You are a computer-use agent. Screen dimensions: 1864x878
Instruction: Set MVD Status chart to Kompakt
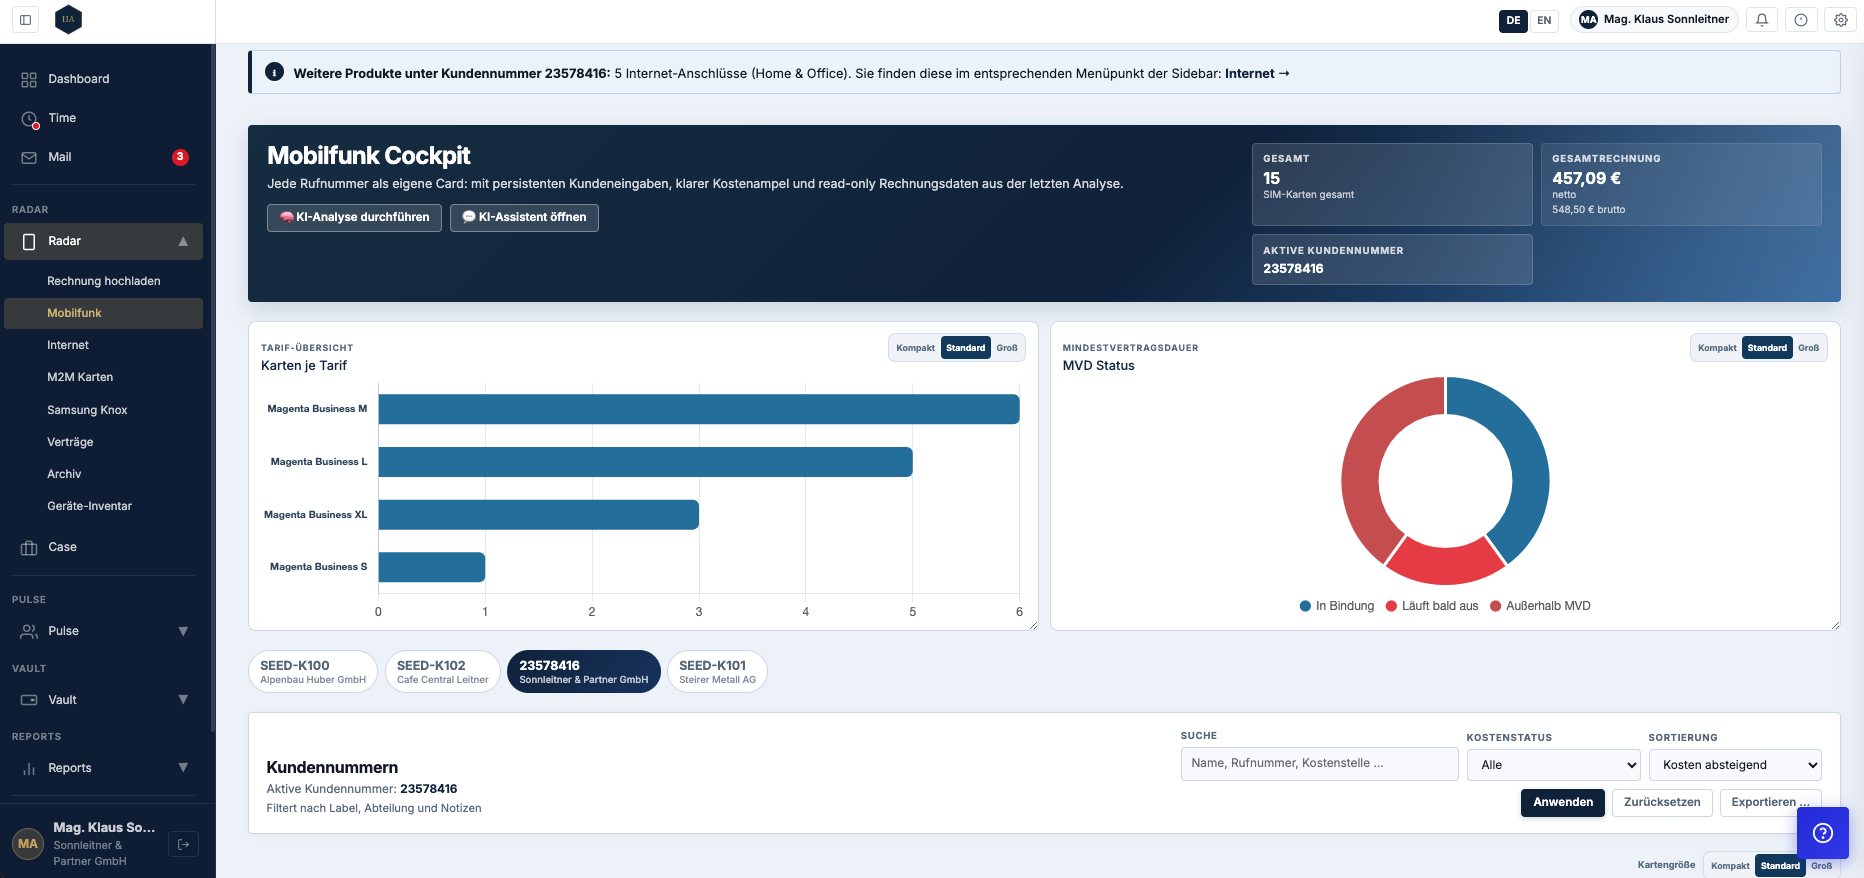tap(1717, 348)
